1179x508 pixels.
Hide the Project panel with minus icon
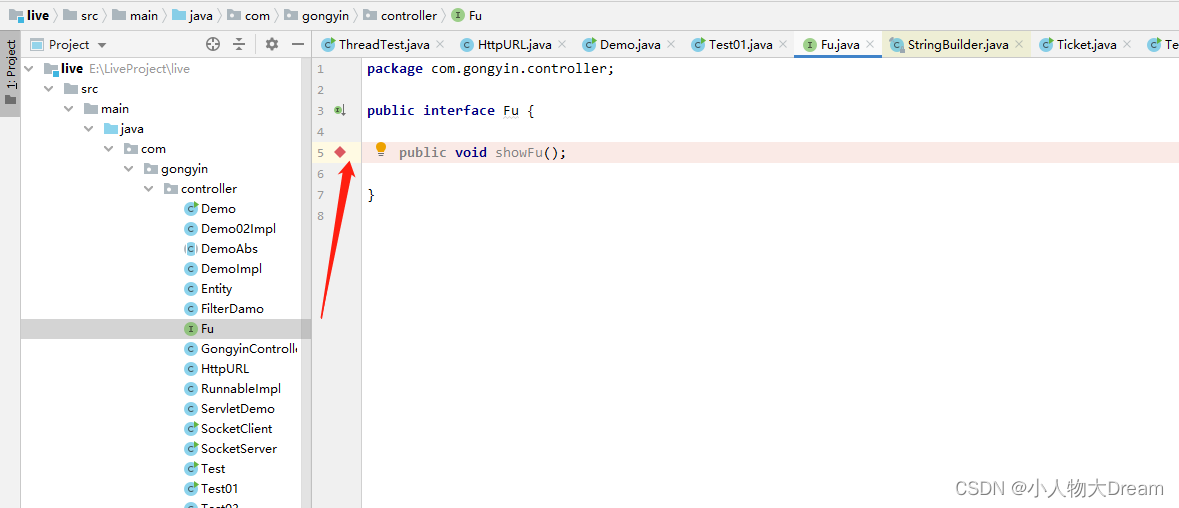coord(298,44)
